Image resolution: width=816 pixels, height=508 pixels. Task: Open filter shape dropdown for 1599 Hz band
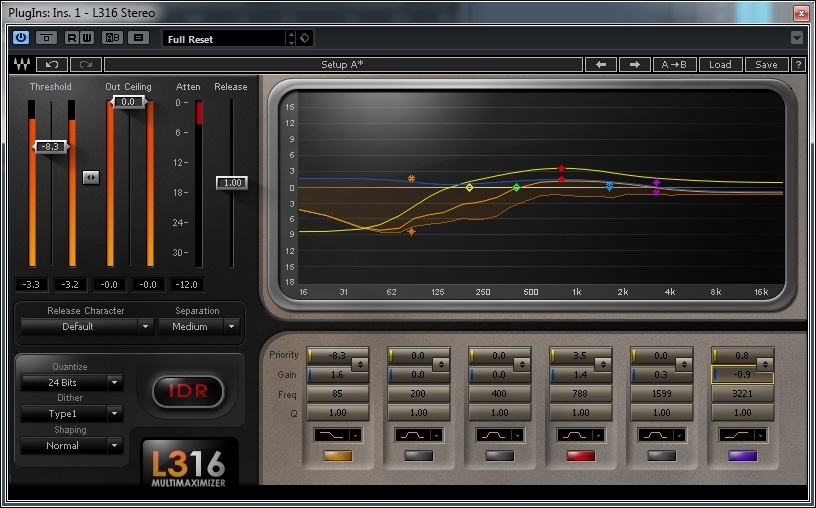(x=662, y=435)
